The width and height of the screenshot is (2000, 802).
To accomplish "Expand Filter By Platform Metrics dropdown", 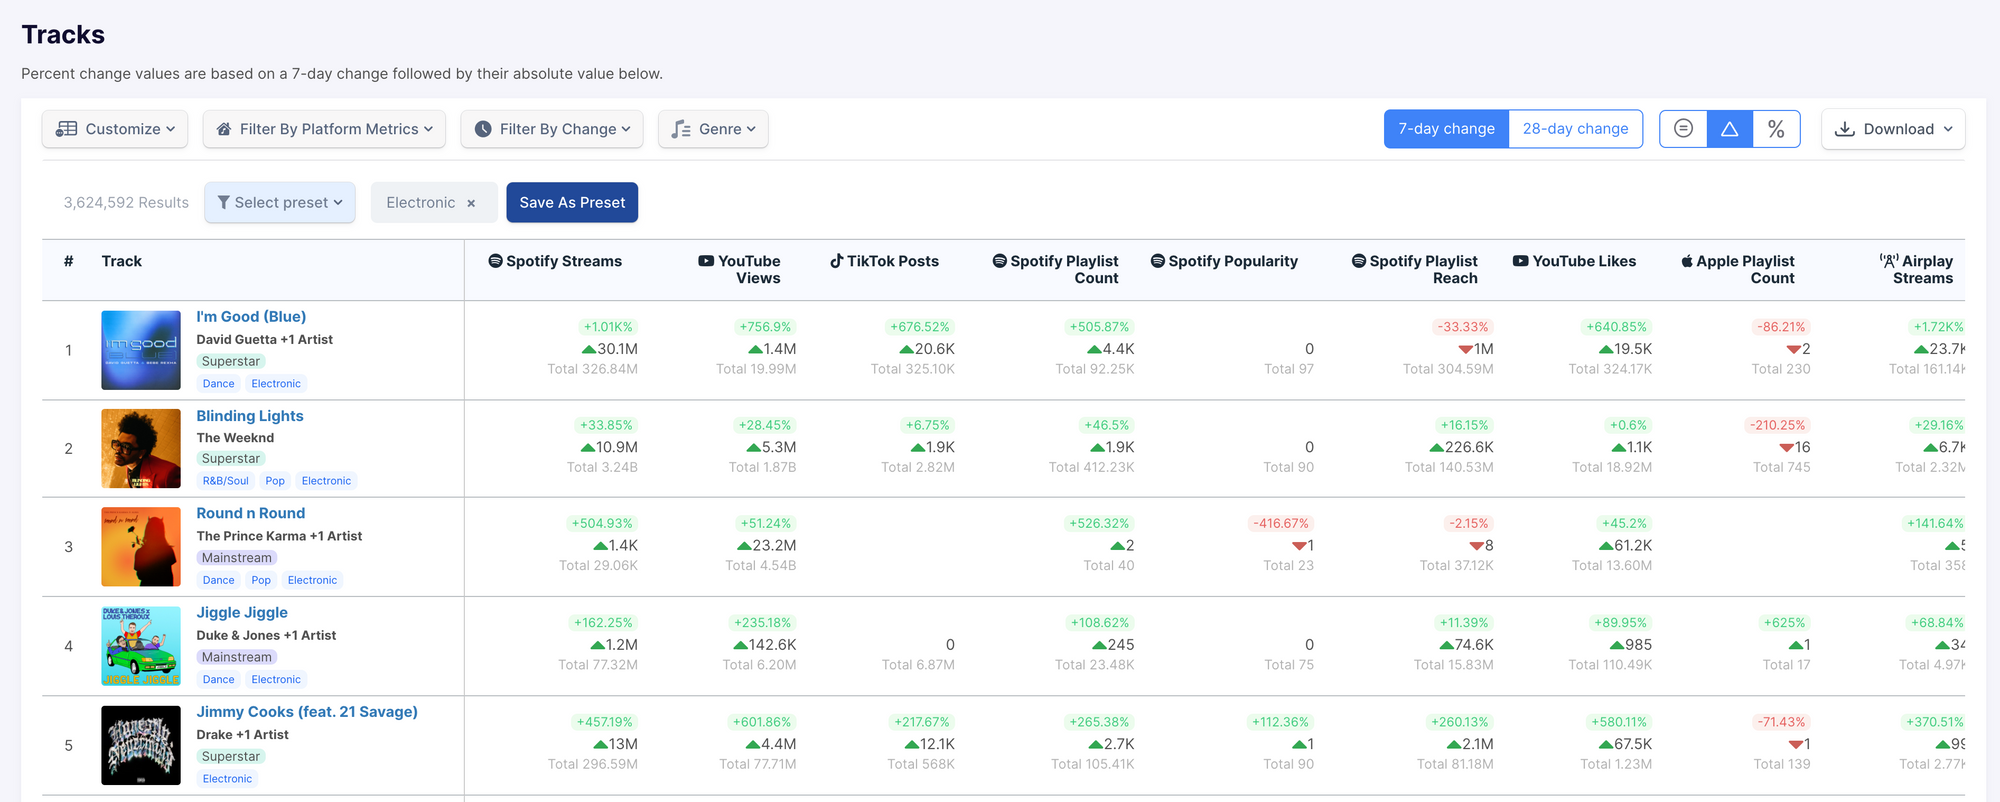I will pos(325,129).
